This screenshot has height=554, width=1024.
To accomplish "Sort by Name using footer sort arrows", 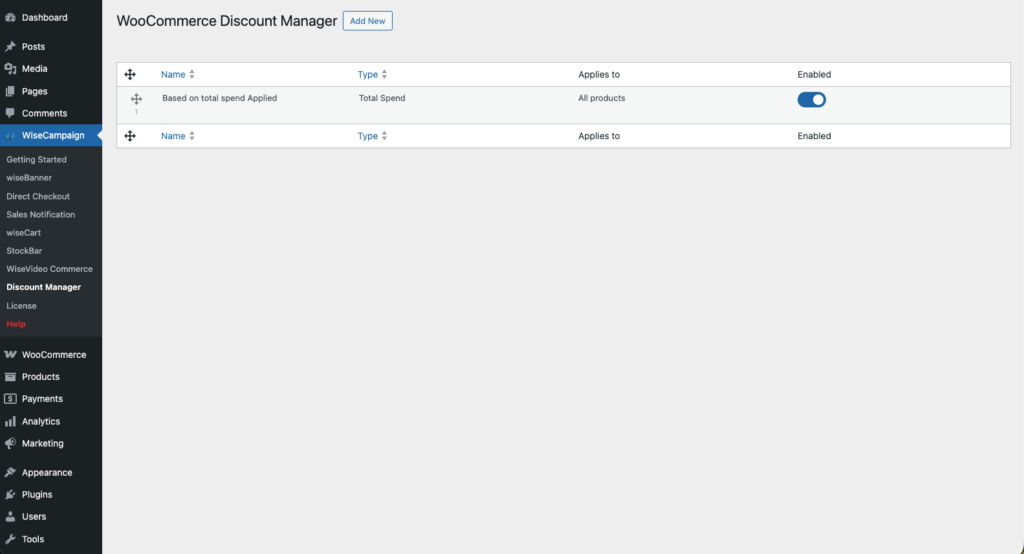I will tap(192, 136).
